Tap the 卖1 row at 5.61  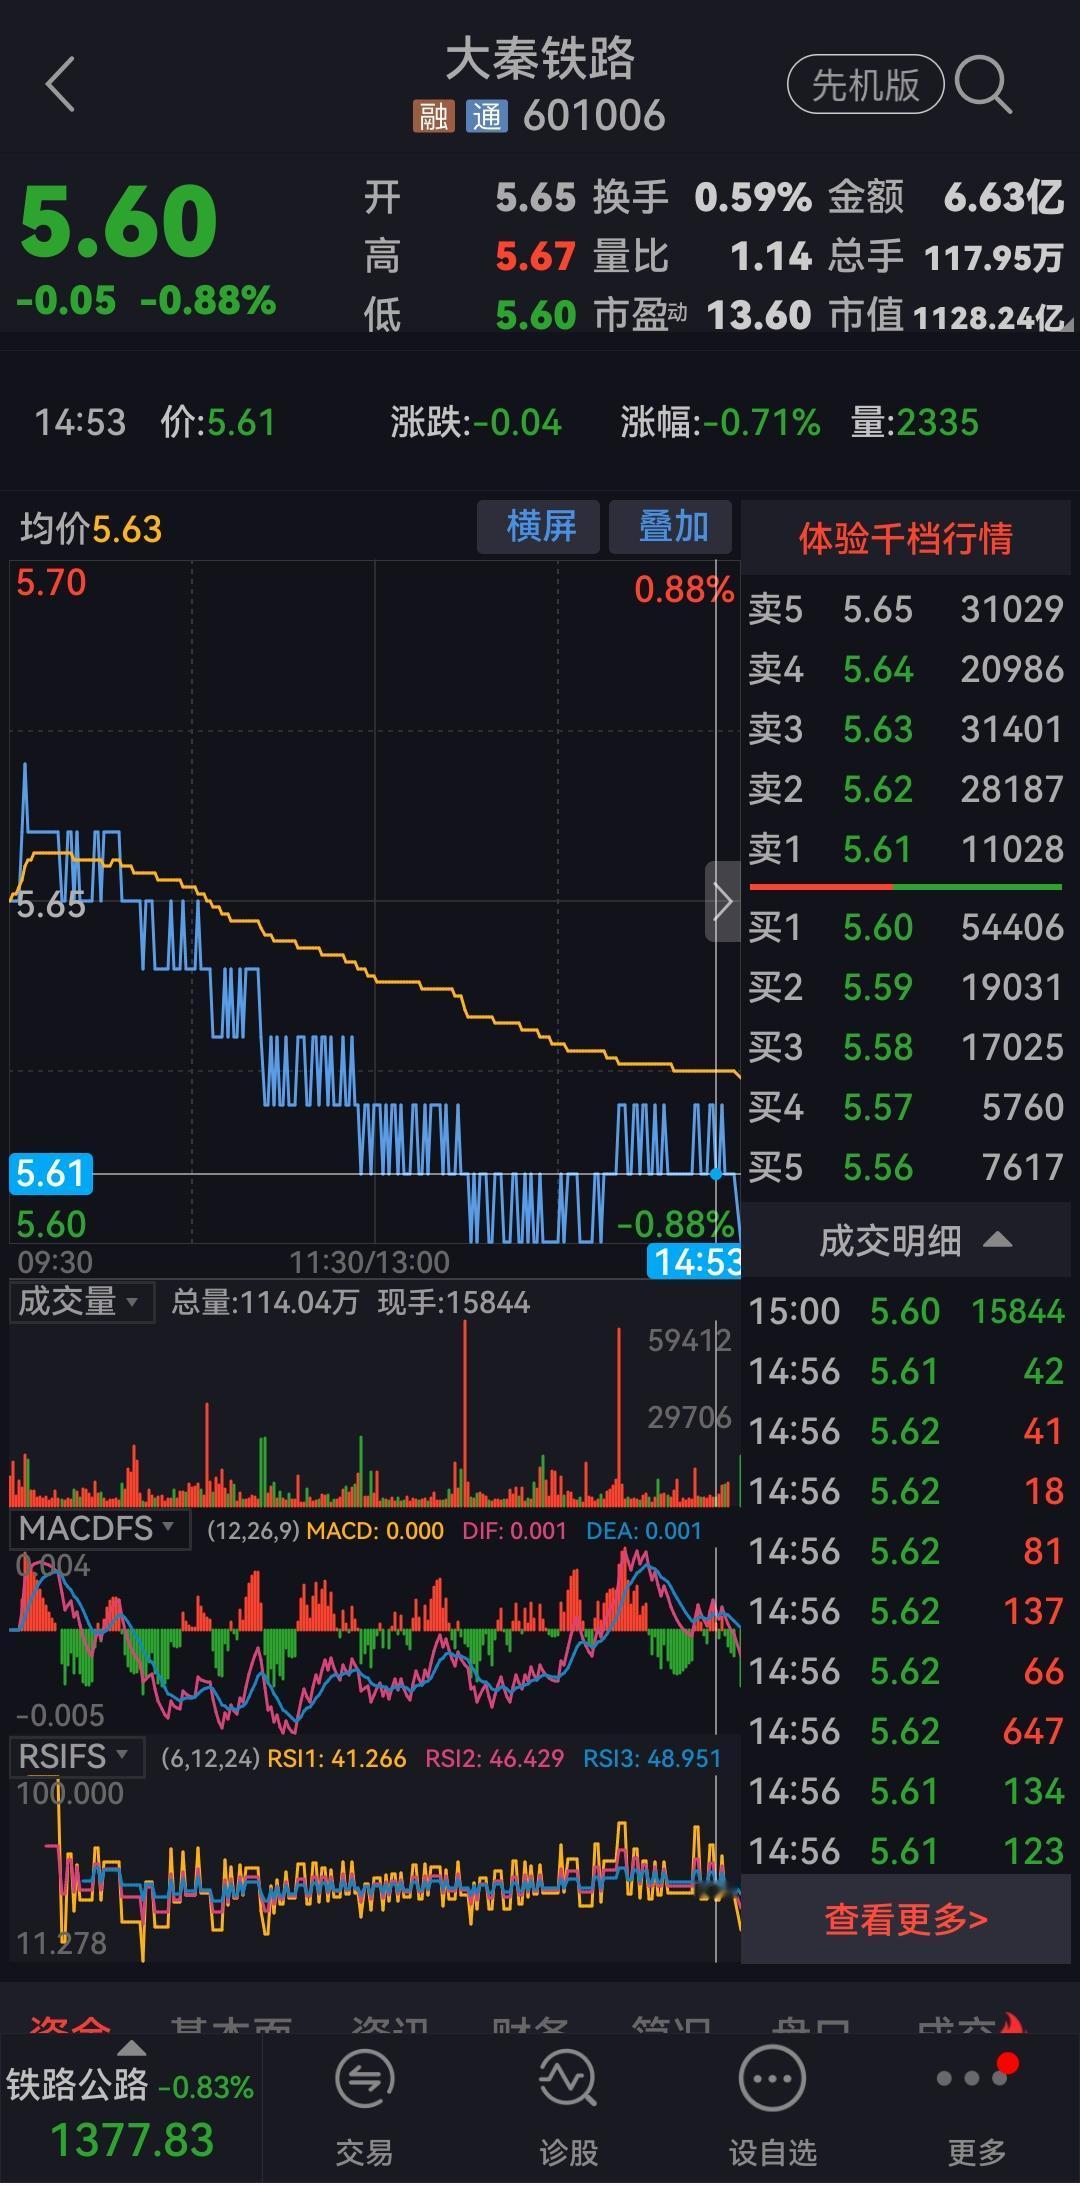click(906, 849)
